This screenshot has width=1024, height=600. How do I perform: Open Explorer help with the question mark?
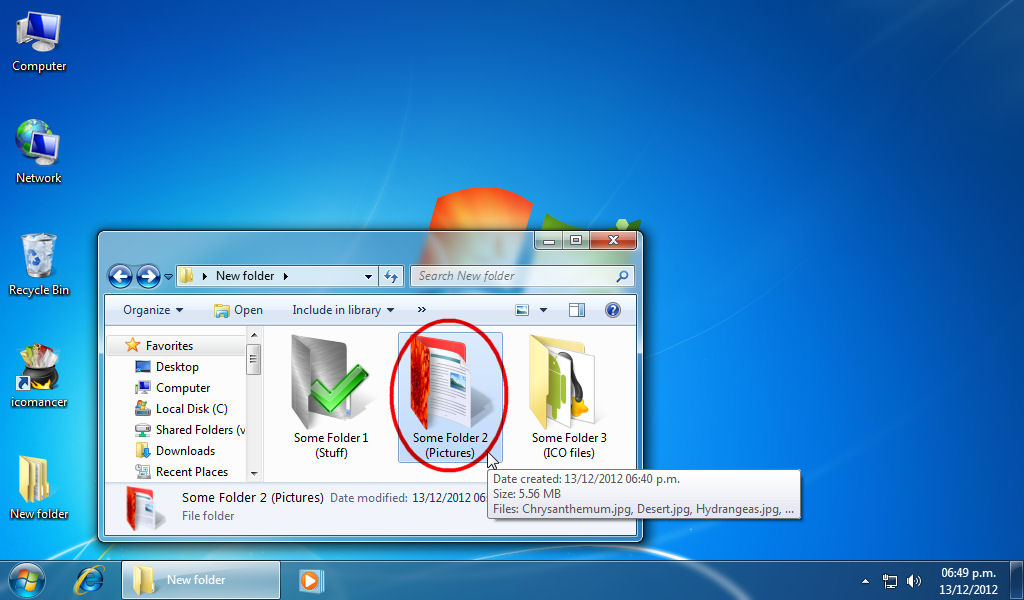(x=613, y=310)
